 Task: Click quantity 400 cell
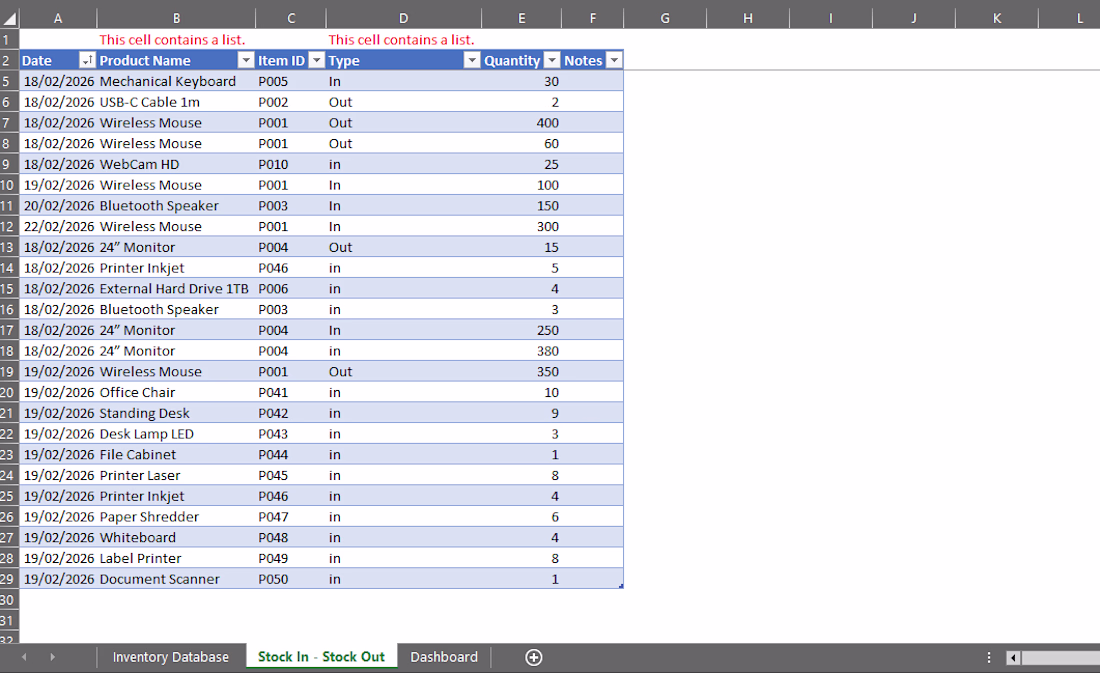521,123
